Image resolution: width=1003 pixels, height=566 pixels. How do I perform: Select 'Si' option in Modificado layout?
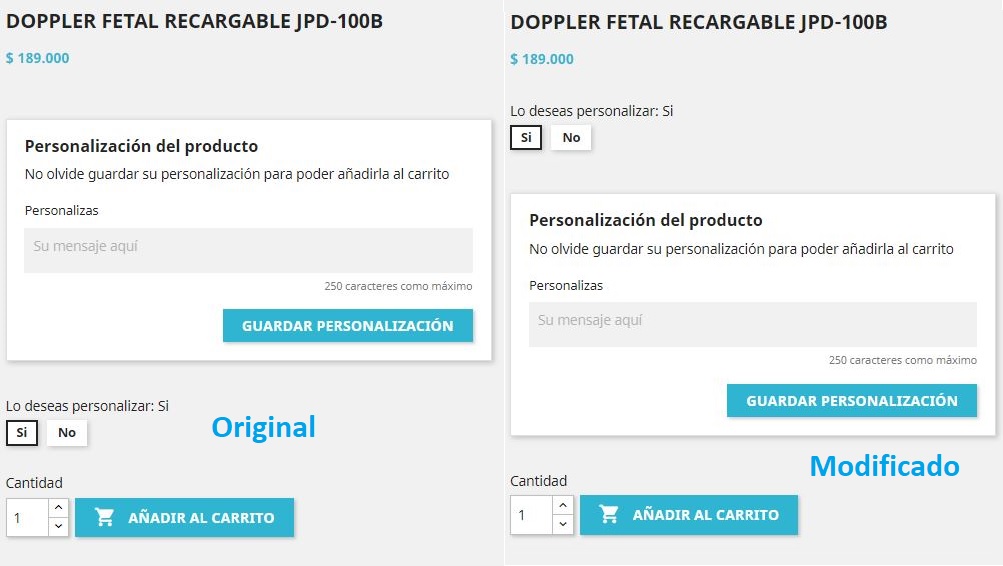526,138
